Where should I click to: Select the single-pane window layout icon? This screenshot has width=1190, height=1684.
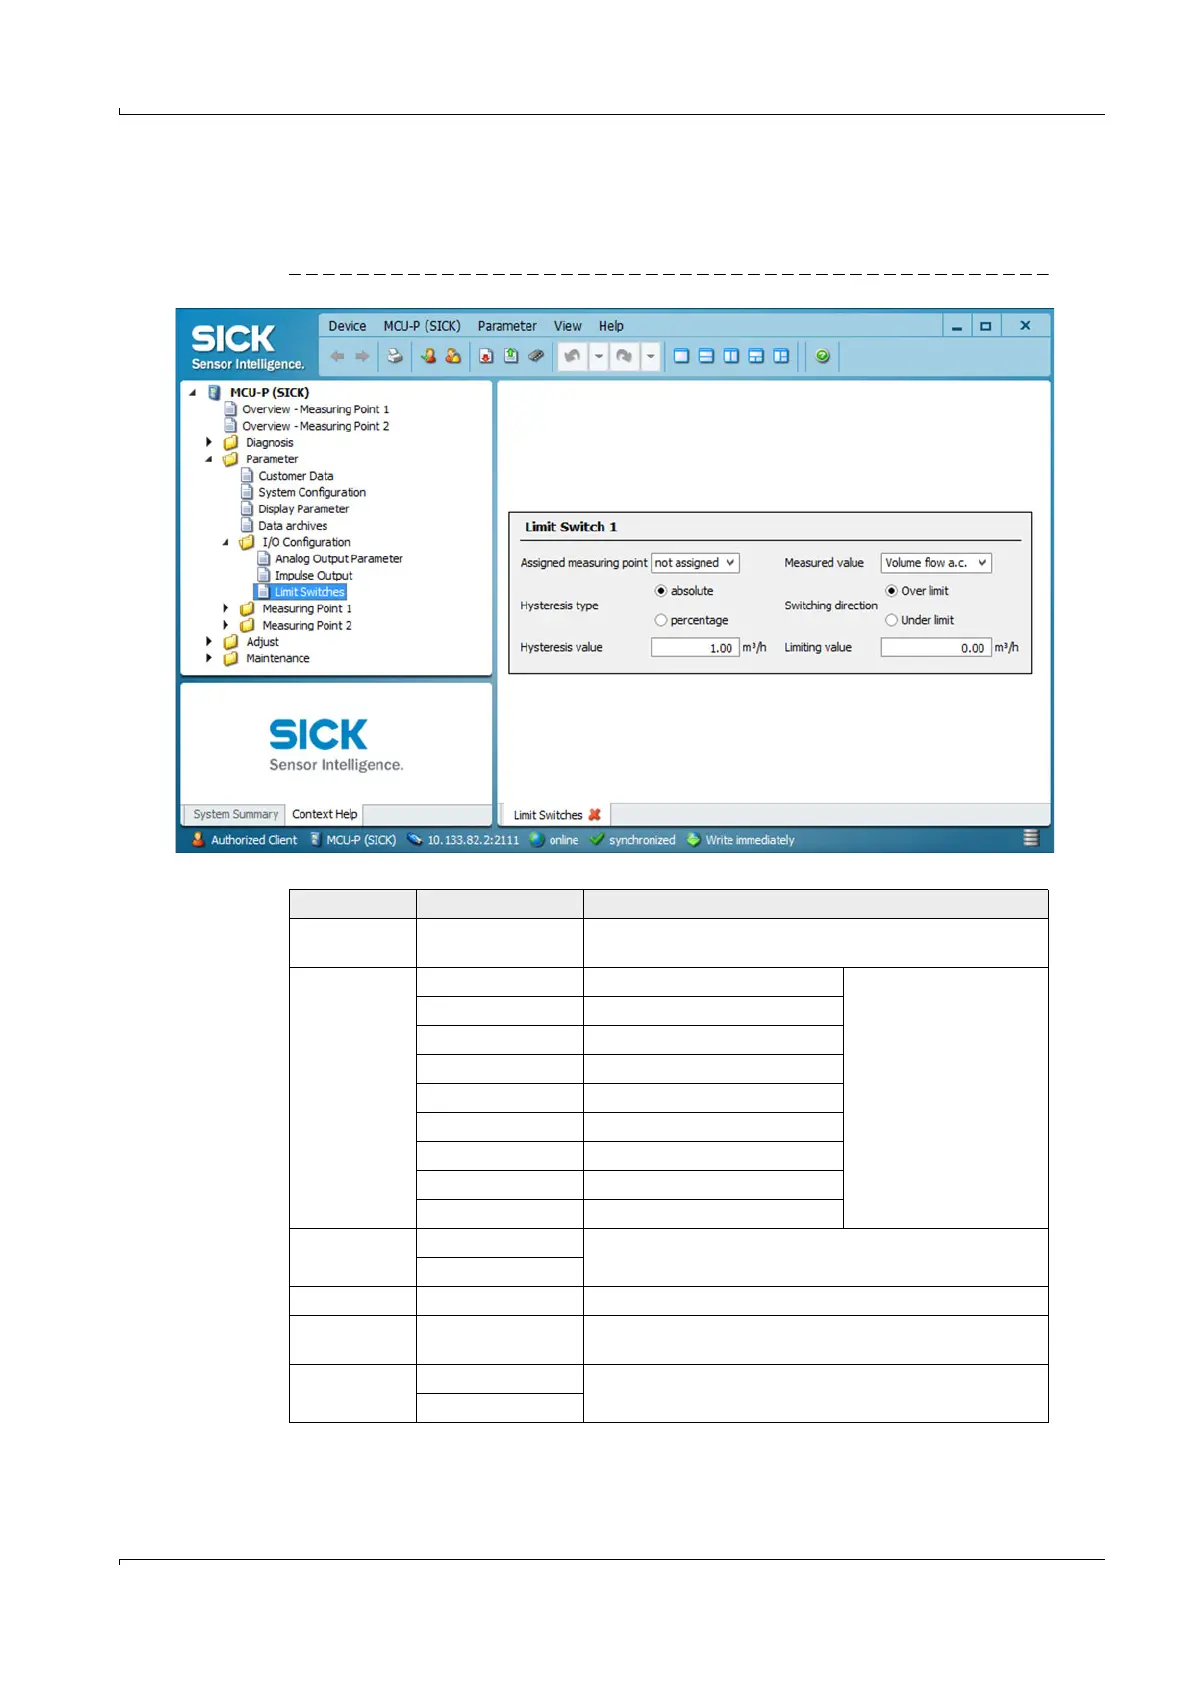681,356
